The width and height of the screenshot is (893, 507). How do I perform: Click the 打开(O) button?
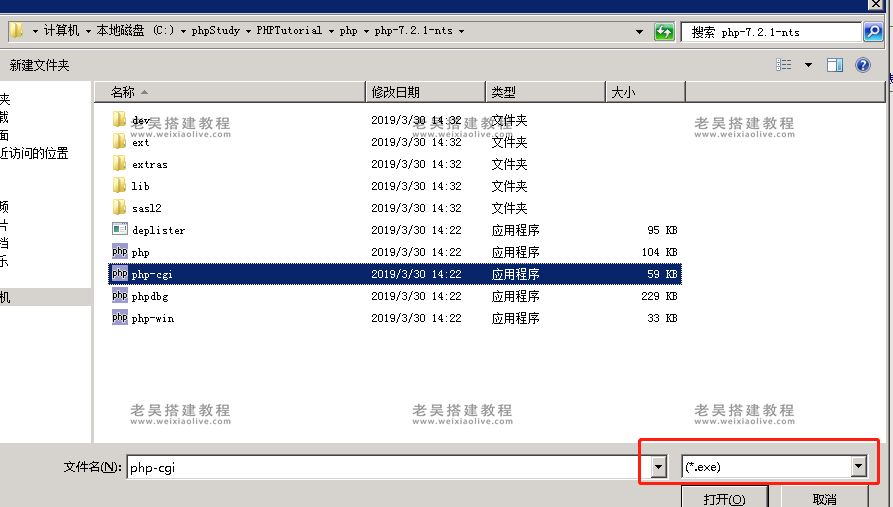[x=724, y=497]
